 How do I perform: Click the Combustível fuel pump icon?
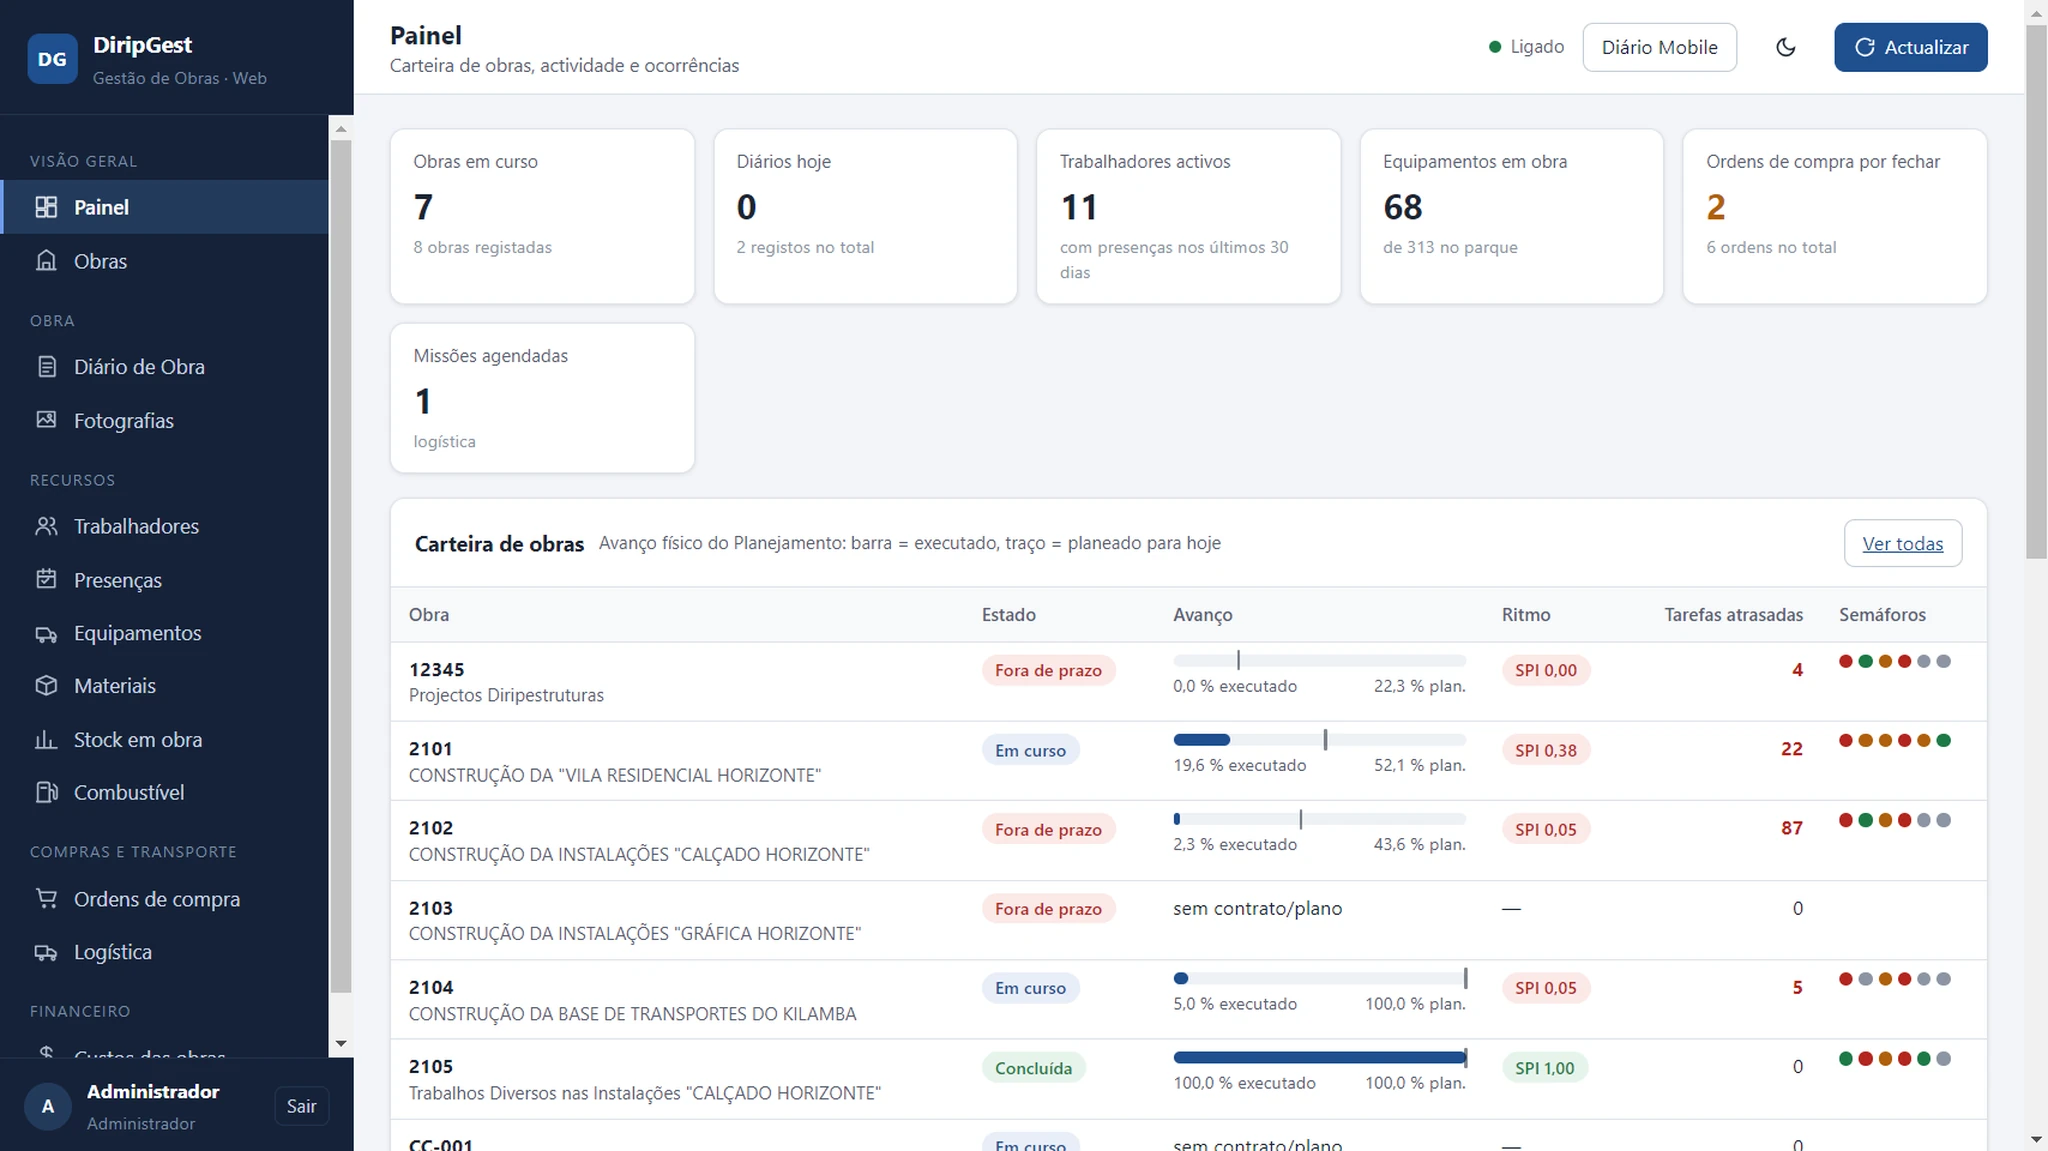click(46, 792)
